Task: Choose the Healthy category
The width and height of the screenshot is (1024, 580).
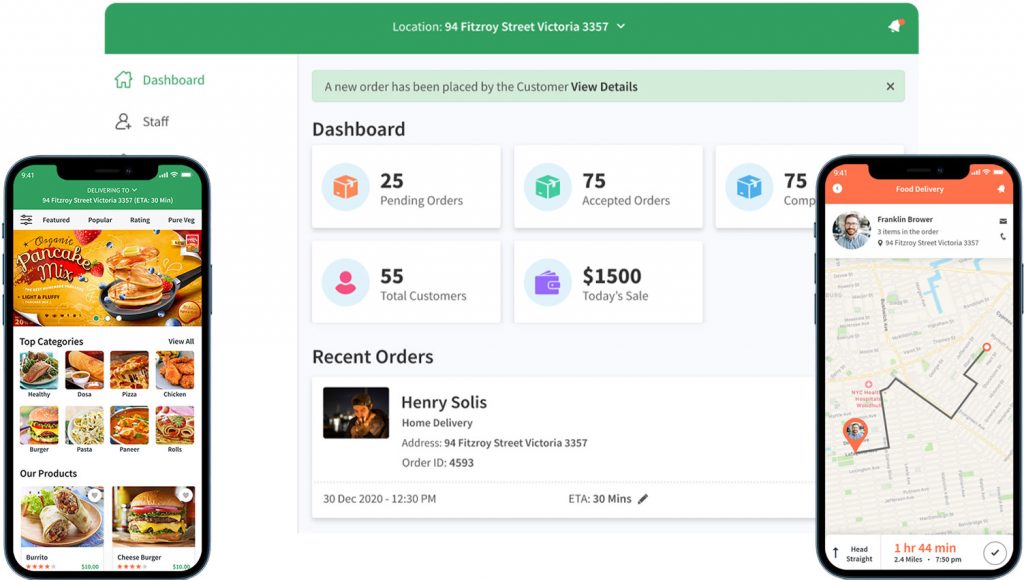Action: pos(39,374)
